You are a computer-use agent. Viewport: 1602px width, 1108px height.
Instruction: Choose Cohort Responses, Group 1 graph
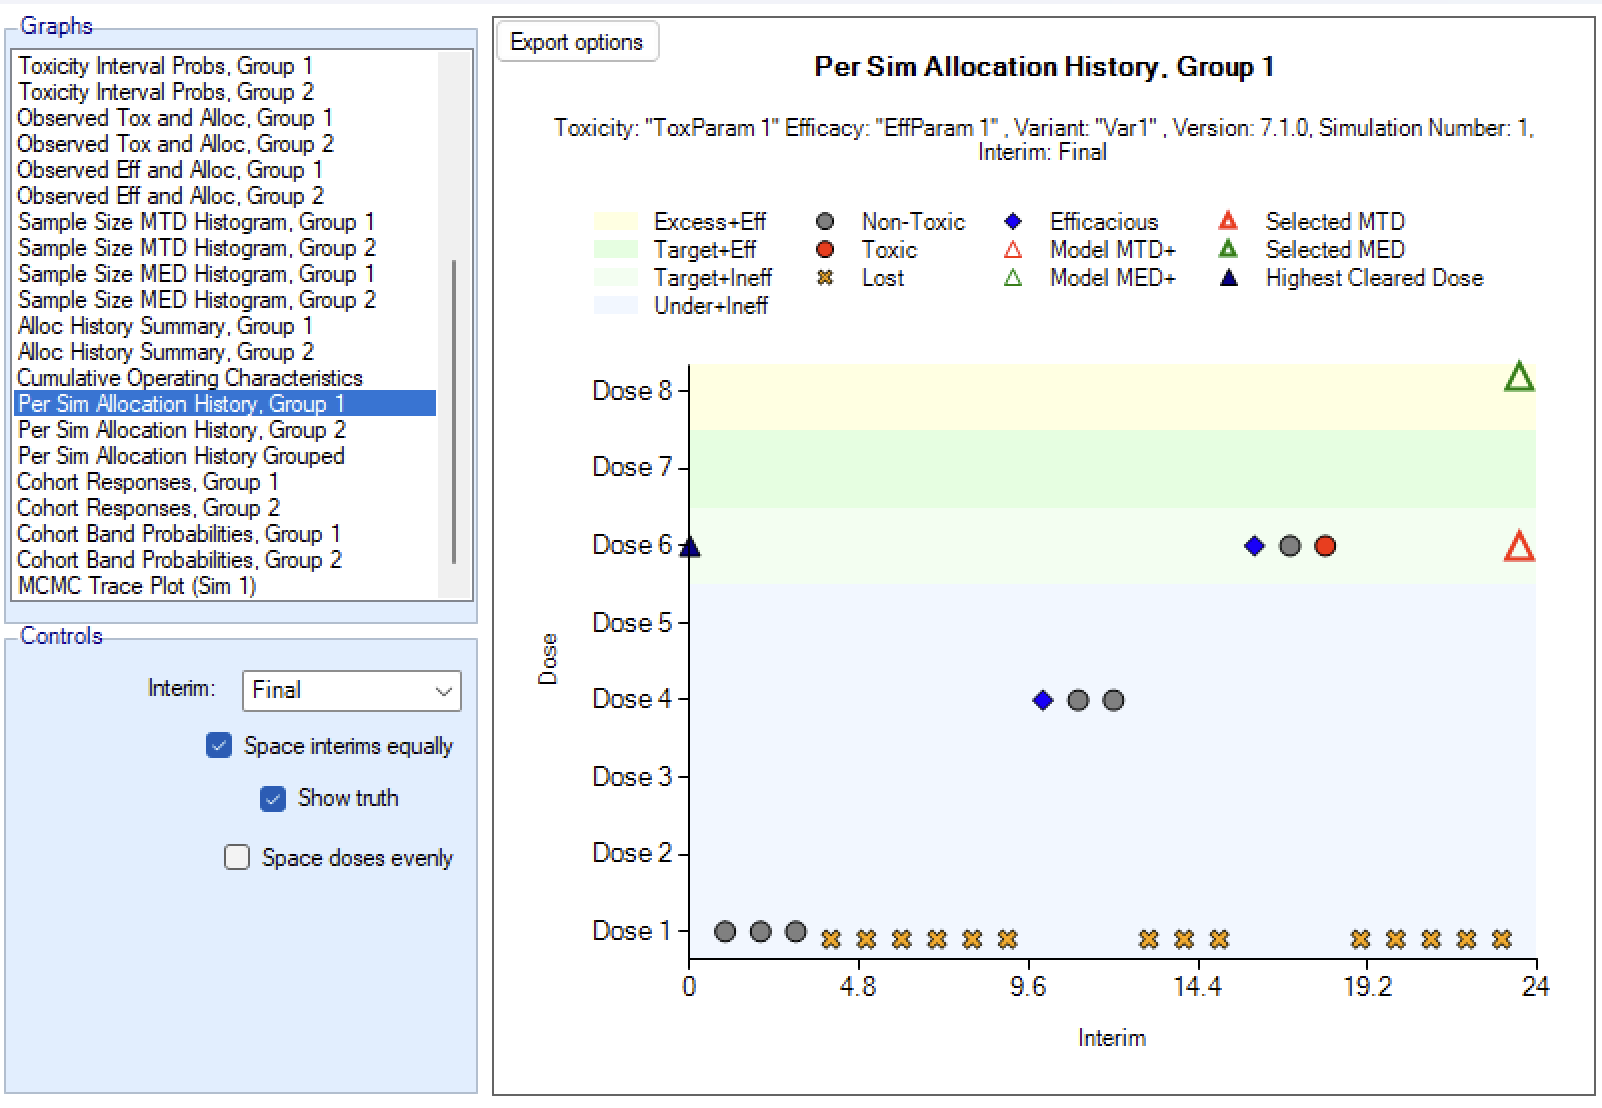pyautogui.click(x=147, y=482)
